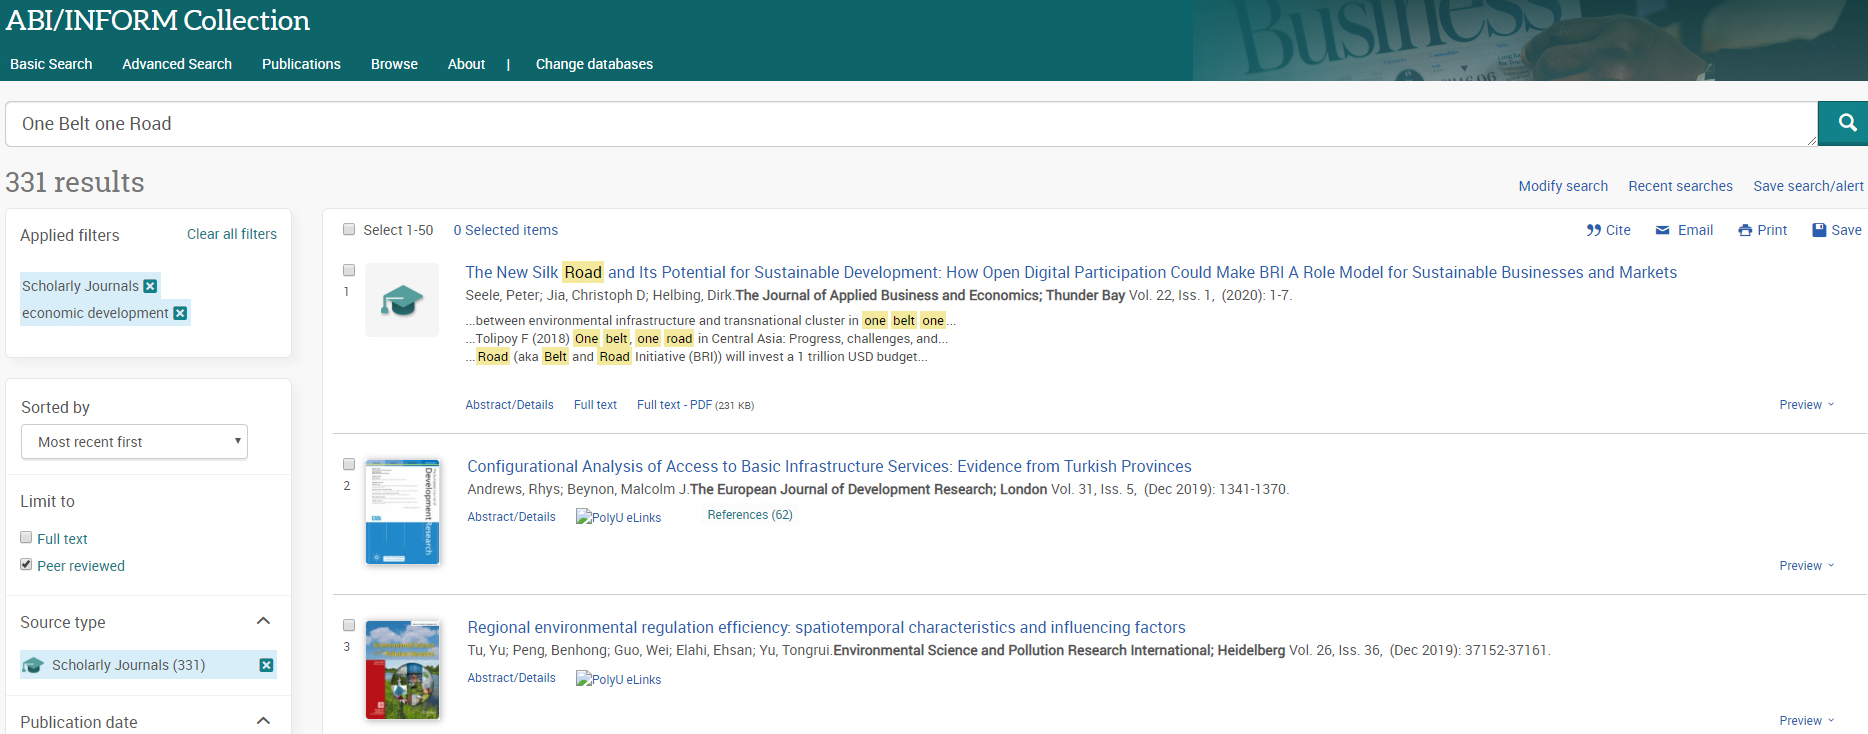Open the Browse menu item
This screenshot has width=1868, height=734.
click(x=394, y=64)
